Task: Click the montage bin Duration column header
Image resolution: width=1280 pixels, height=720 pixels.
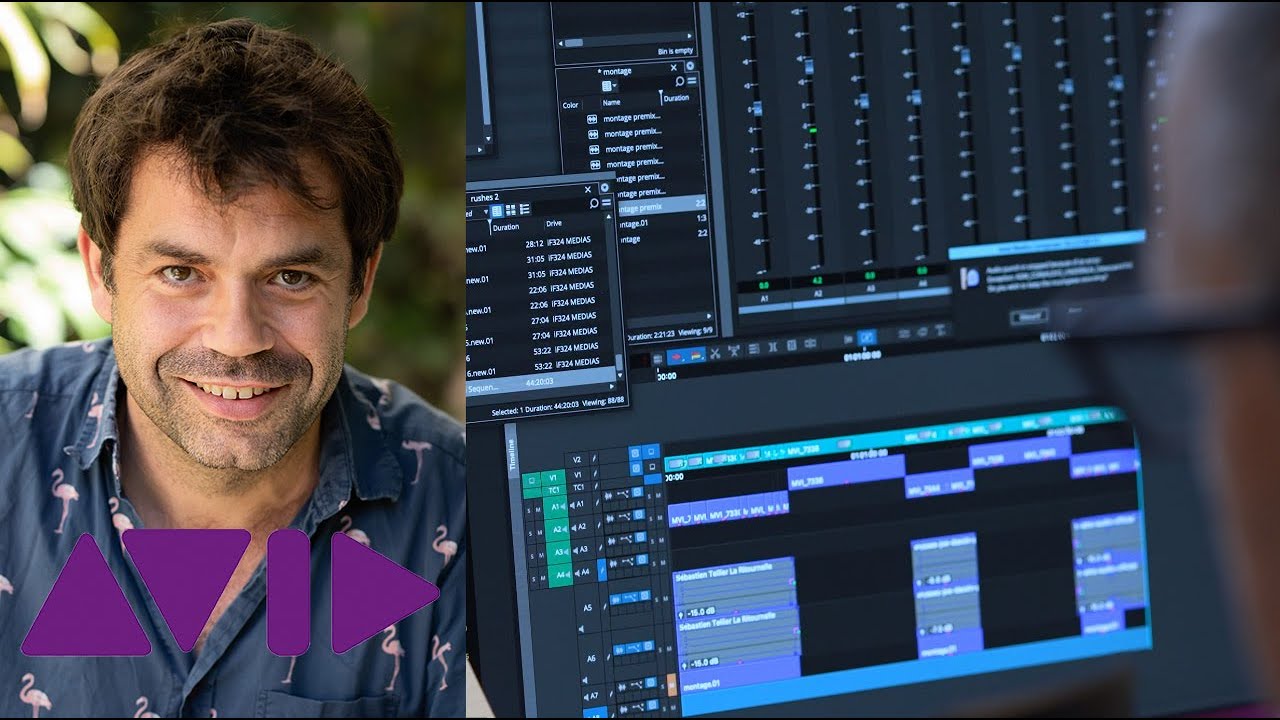Action: point(676,98)
